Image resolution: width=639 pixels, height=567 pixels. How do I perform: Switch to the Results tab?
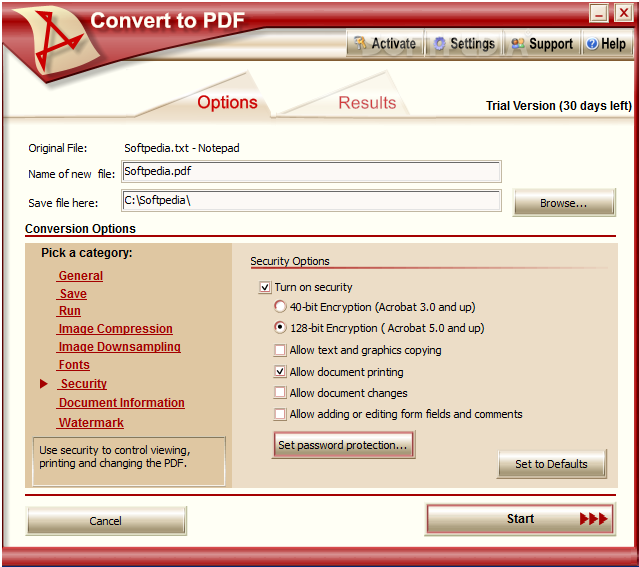click(x=367, y=103)
